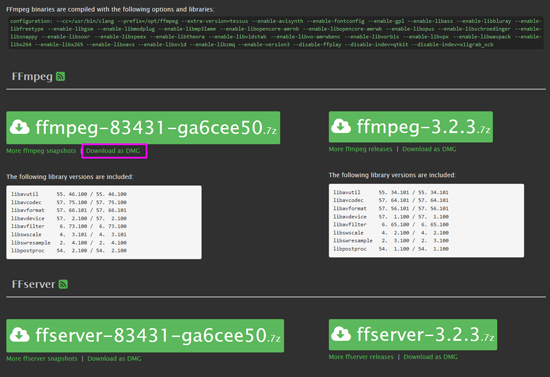Download ffserver snapshot as DMG

(x=114, y=358)
